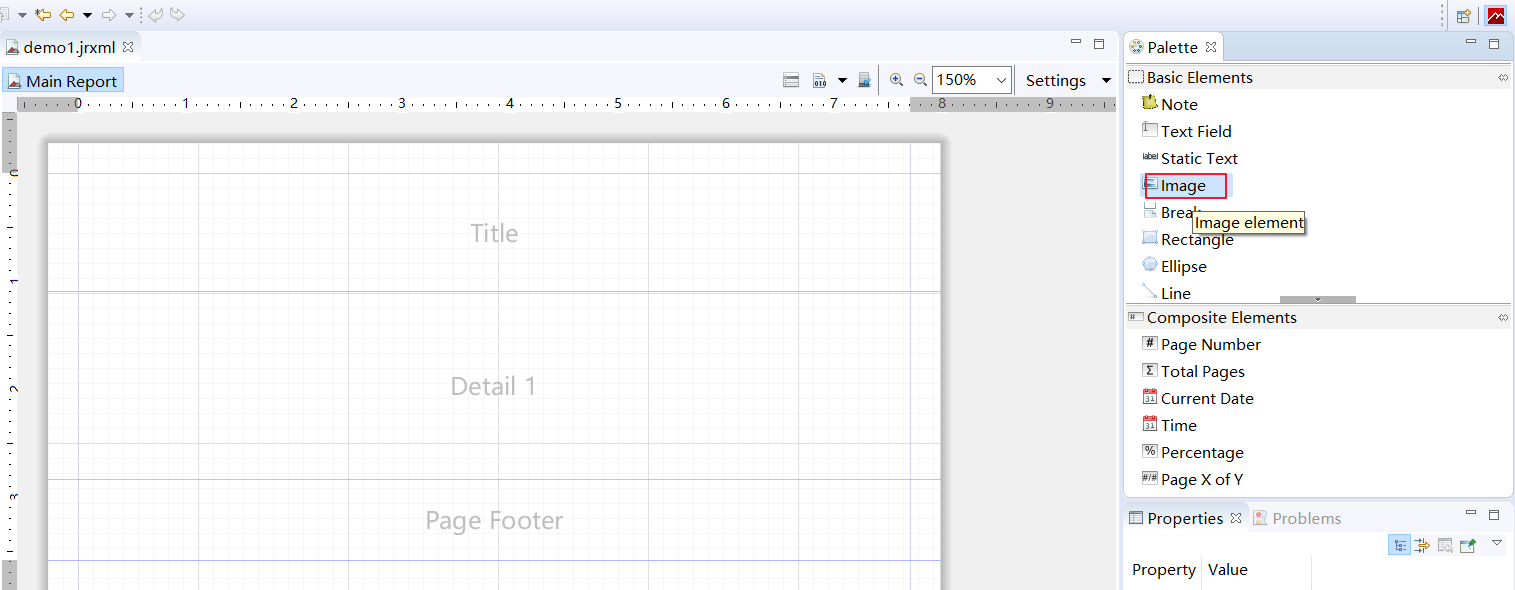Switch to the Properties tab
The image size is (1515, 590).
click(x=1185, y=518)
